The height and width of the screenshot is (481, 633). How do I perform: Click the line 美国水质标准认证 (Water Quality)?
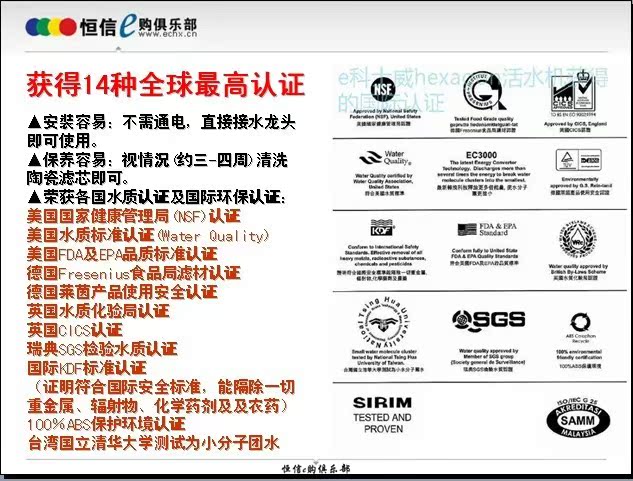tap(148, 235)
